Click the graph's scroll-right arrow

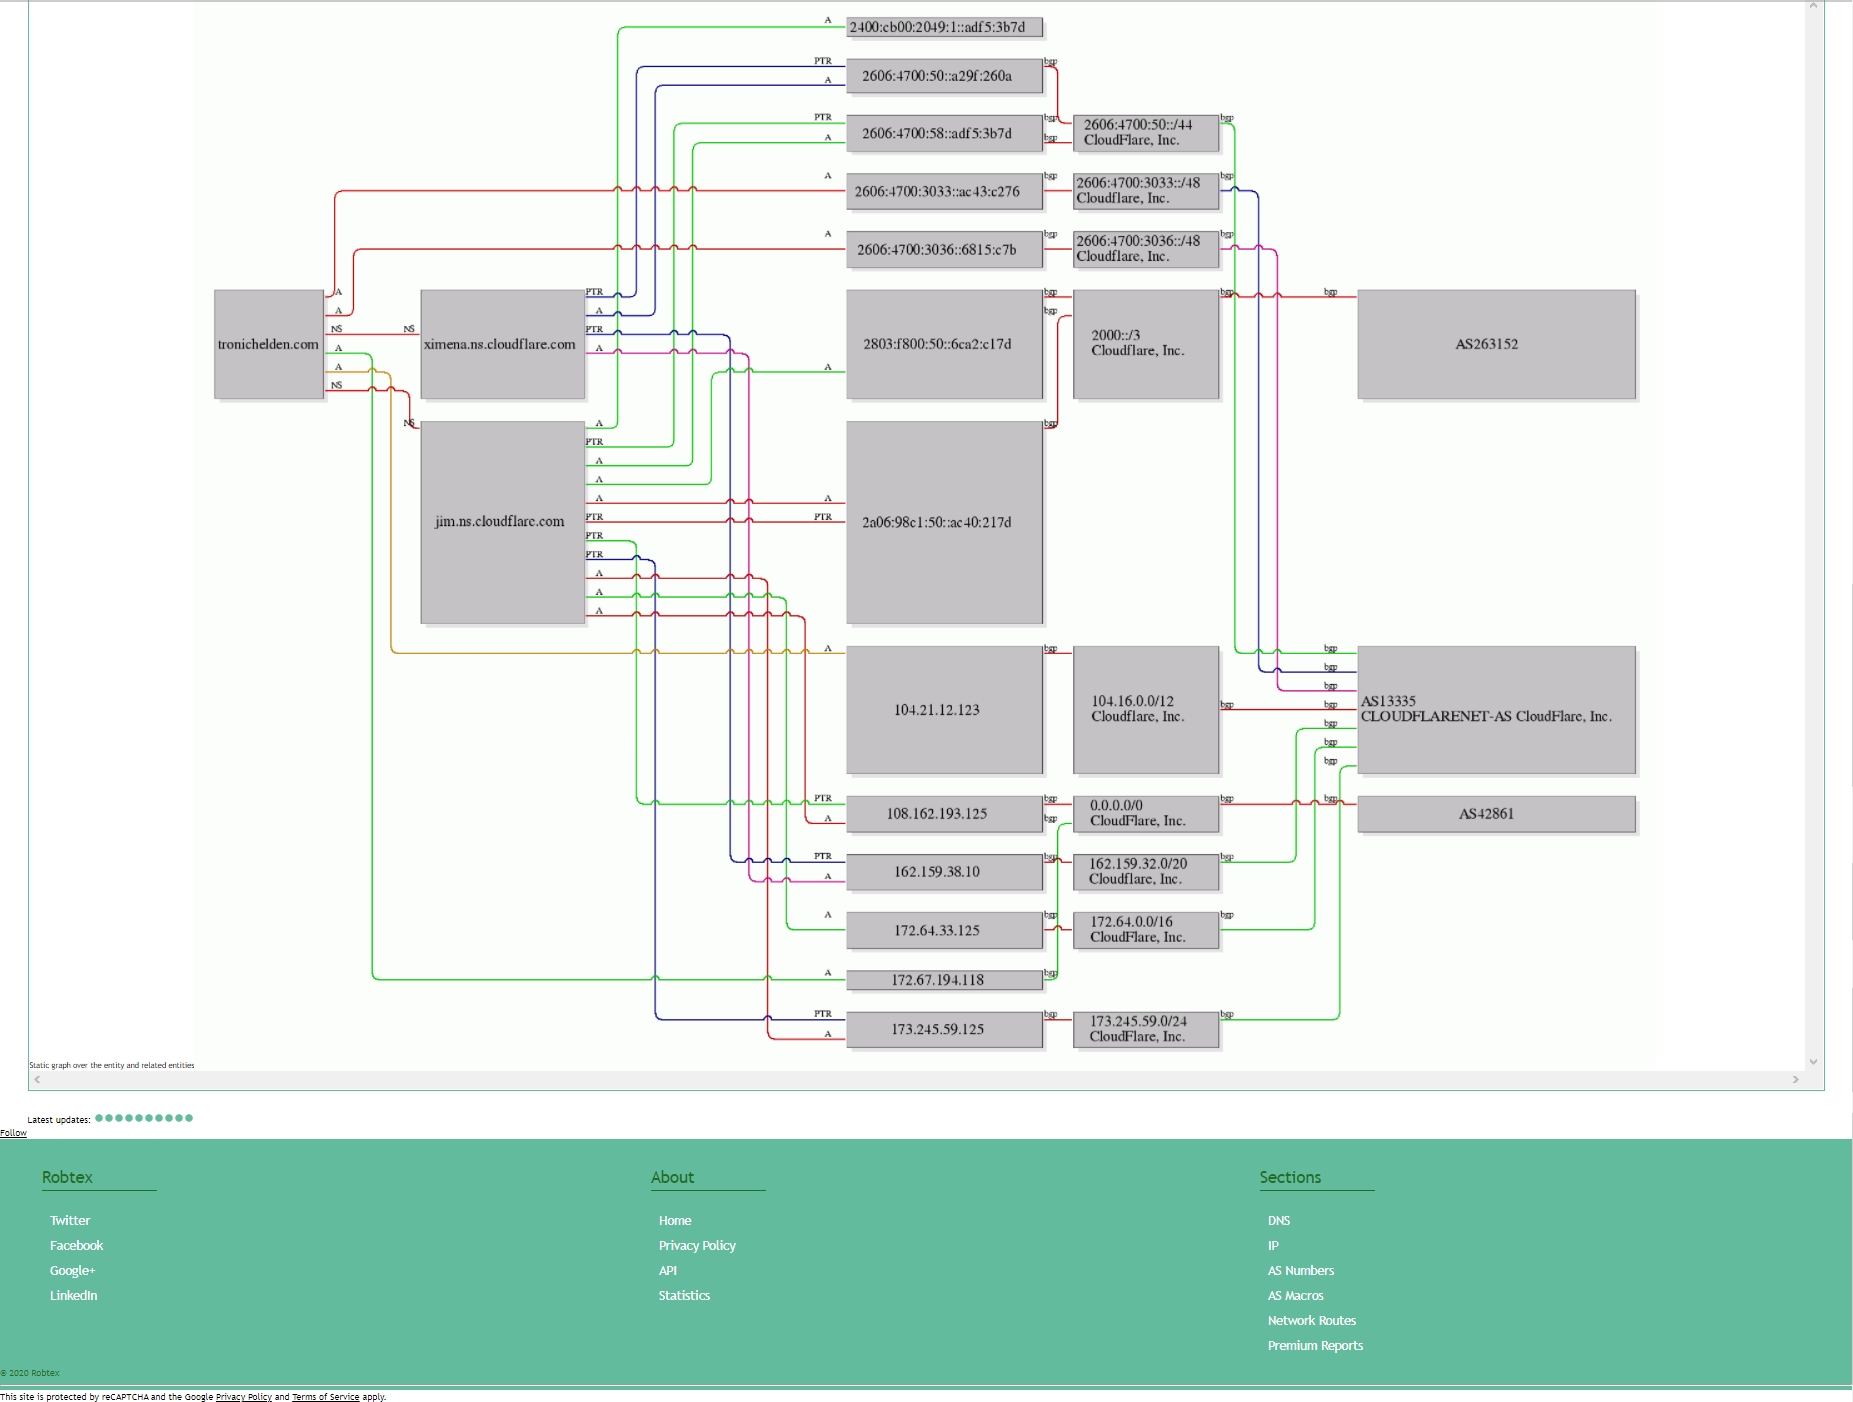click(1796, 1080)
